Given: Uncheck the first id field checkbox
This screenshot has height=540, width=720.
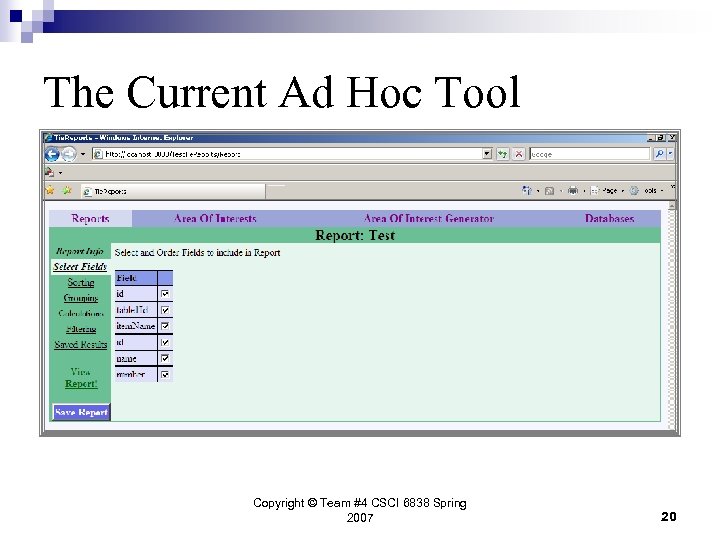Looking at the screenshot, I should 165,293.
